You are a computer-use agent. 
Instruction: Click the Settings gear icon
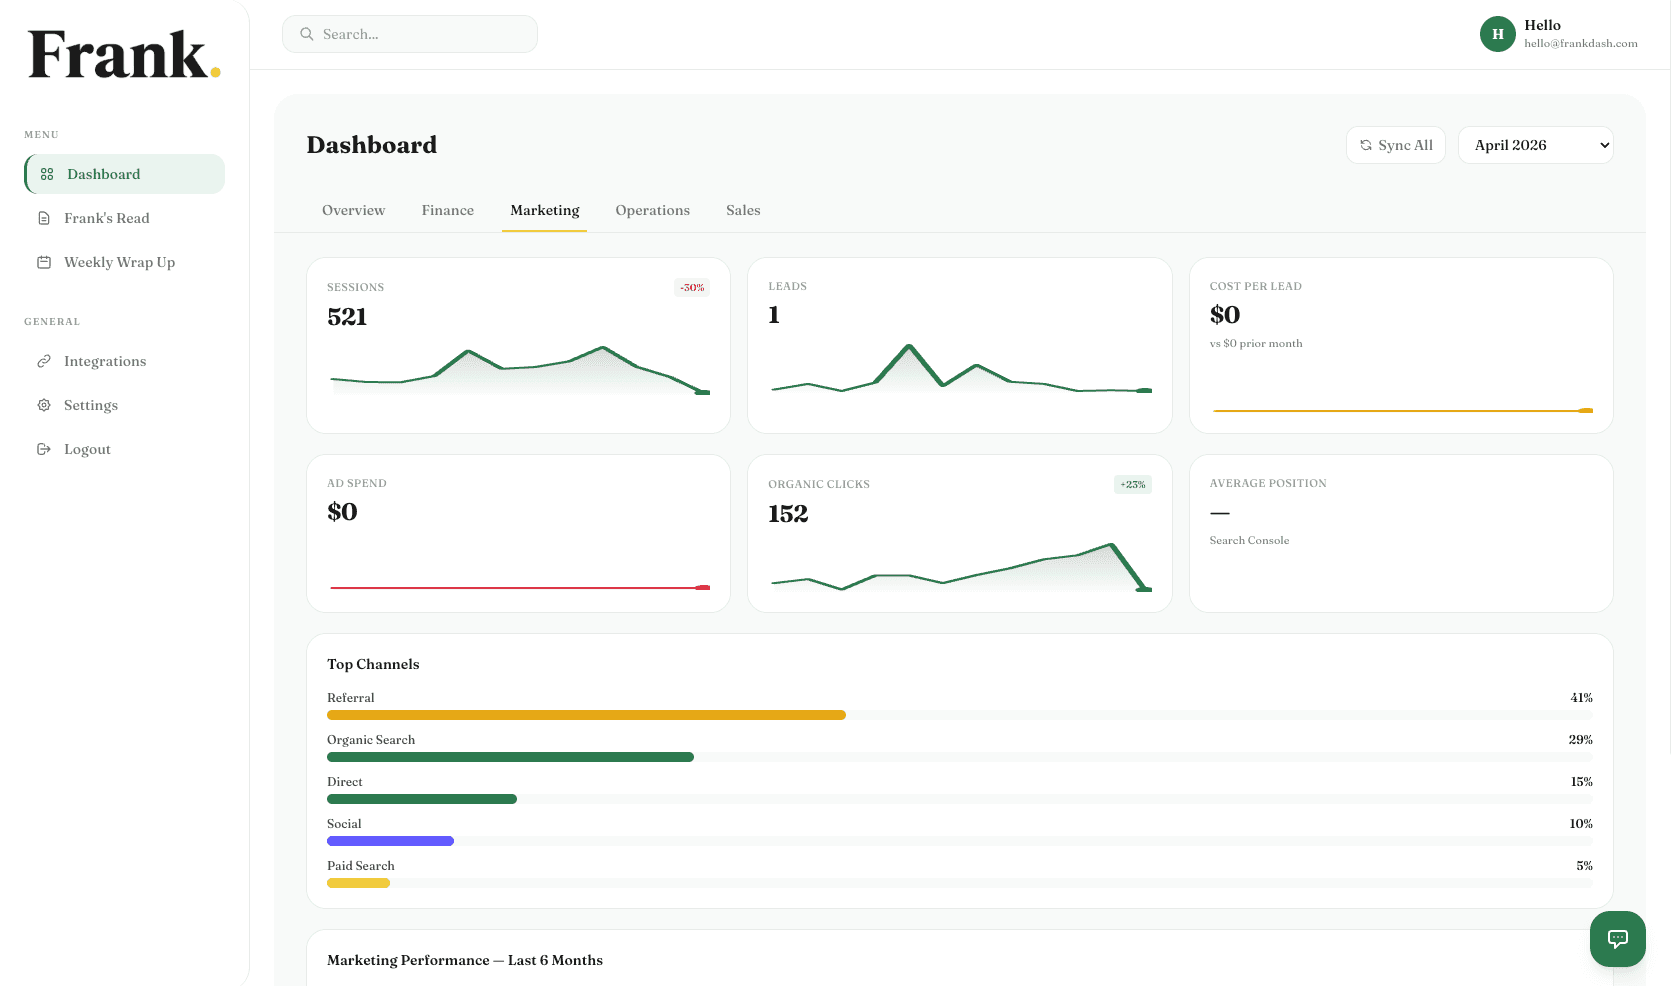tap(44, 405)
